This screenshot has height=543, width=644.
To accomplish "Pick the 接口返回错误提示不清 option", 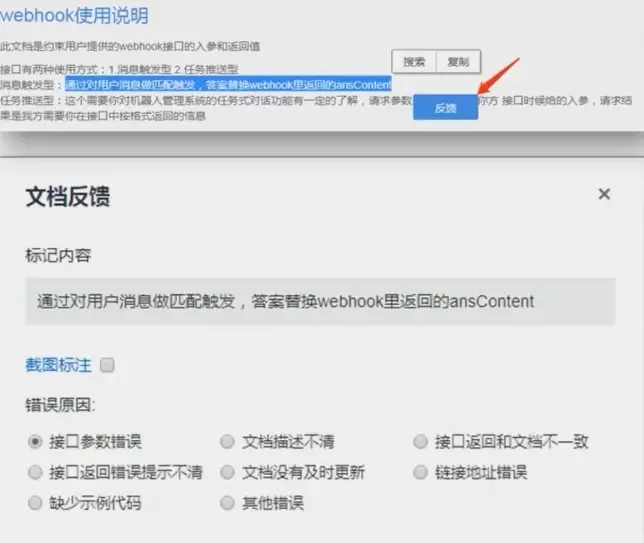I will [x=36, y=472].
